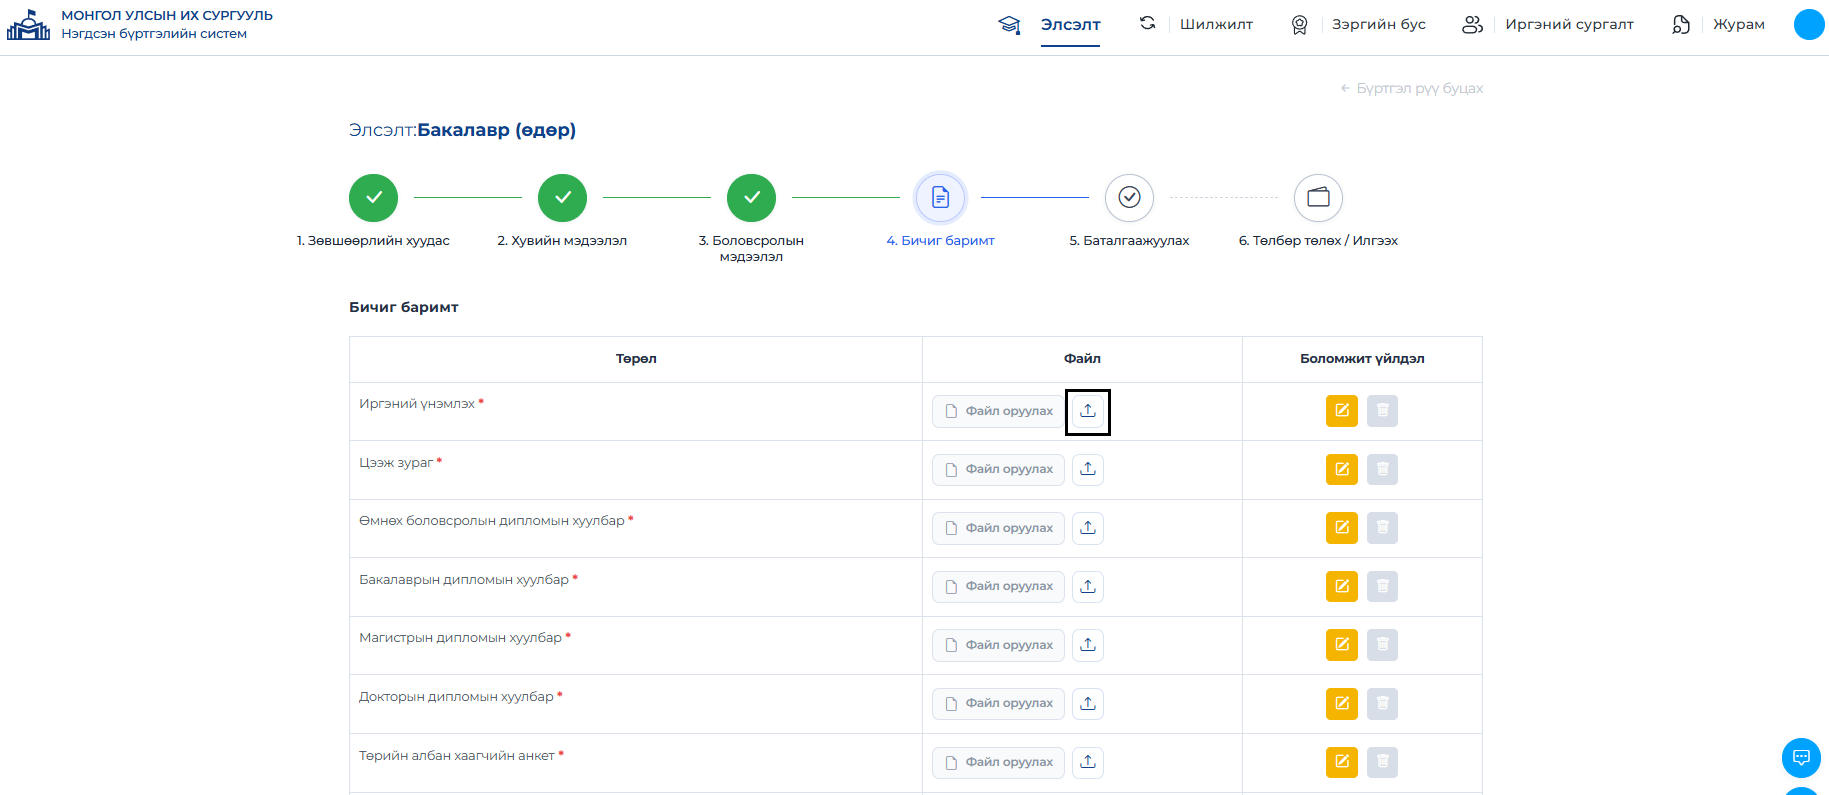The height and width of the screenshot is (795, 1829).
Task: Click upload icon for Иргэний үнэмлэх row
Action: tap(1088, 411)
